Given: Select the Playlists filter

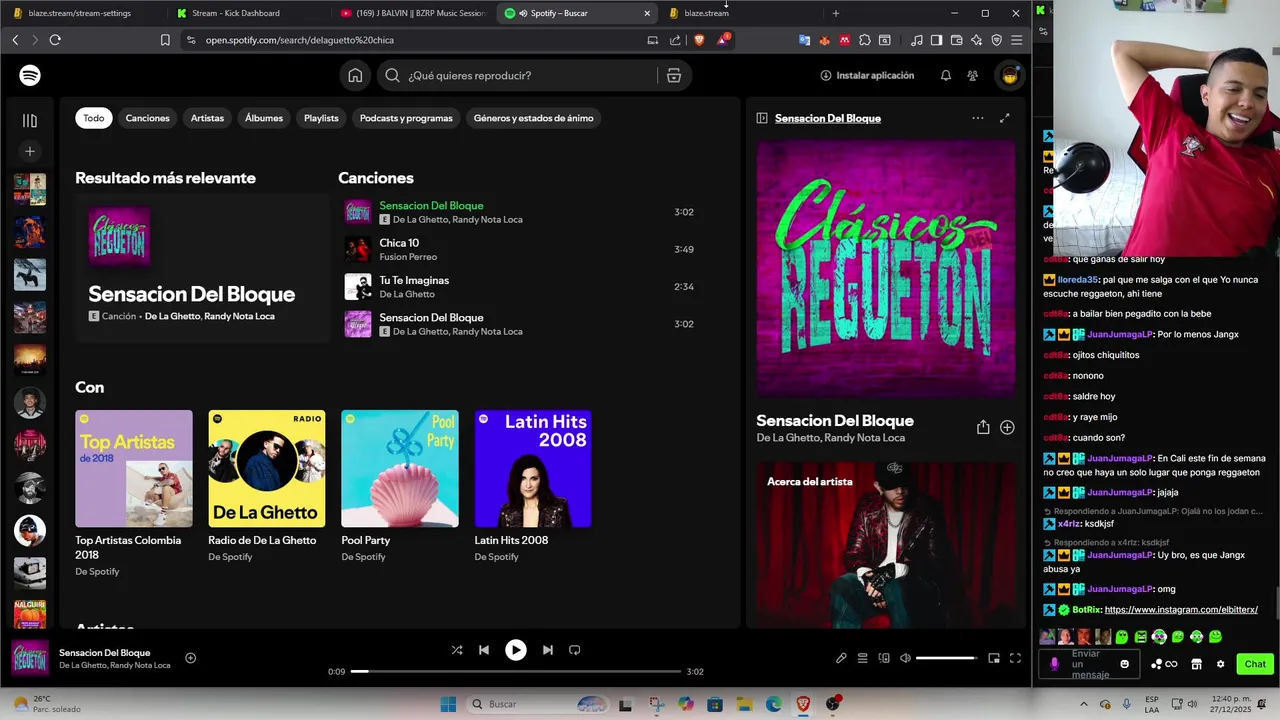Looking at the screenshot, I should (321, 118).
